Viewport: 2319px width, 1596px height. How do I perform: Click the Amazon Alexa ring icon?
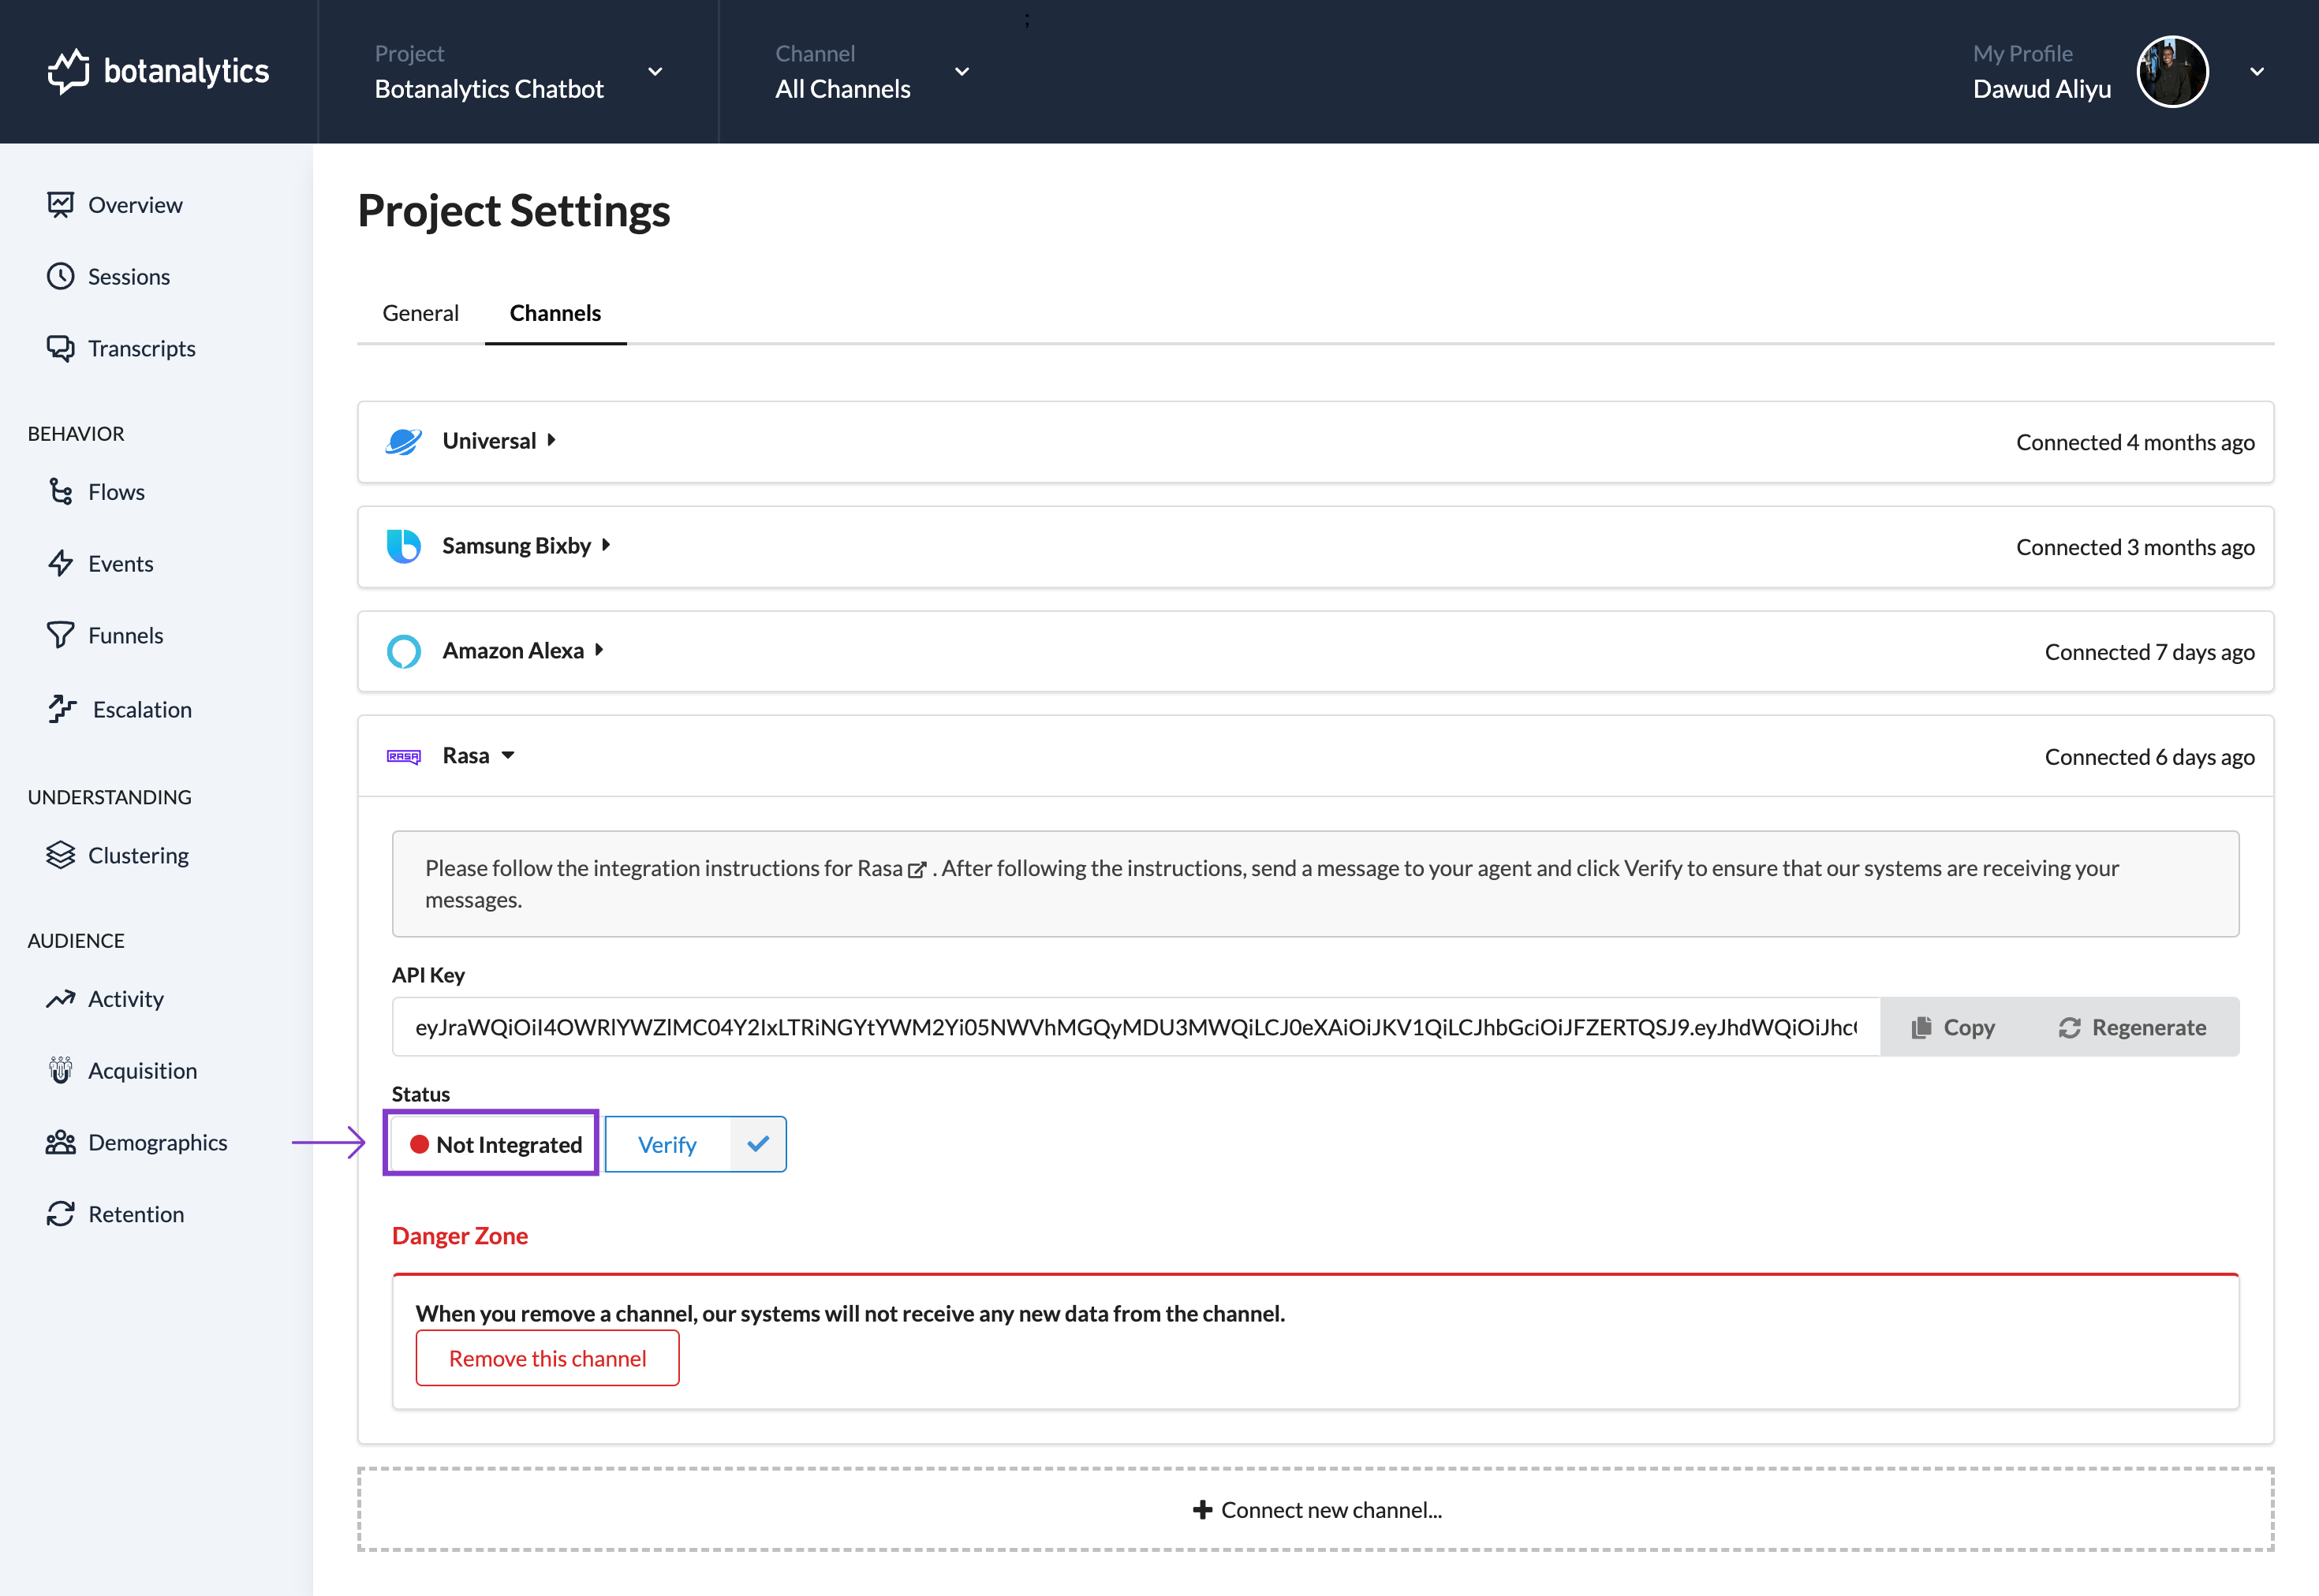(404, 651)
